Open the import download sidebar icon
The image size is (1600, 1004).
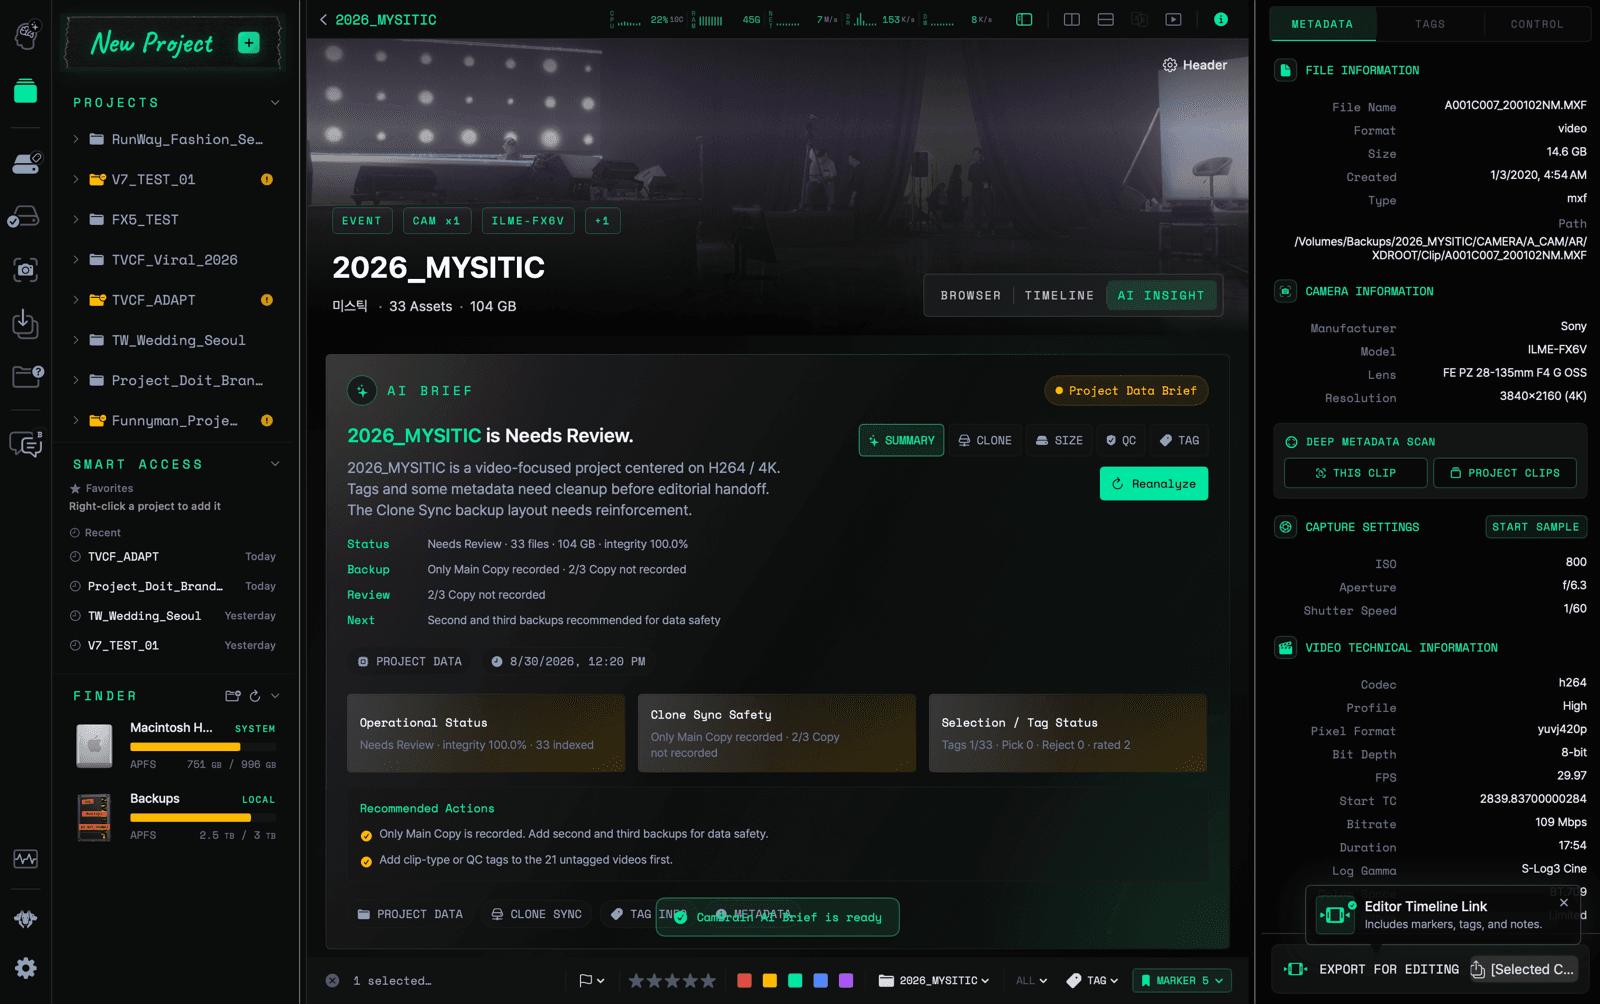click(x=26, y=323)
